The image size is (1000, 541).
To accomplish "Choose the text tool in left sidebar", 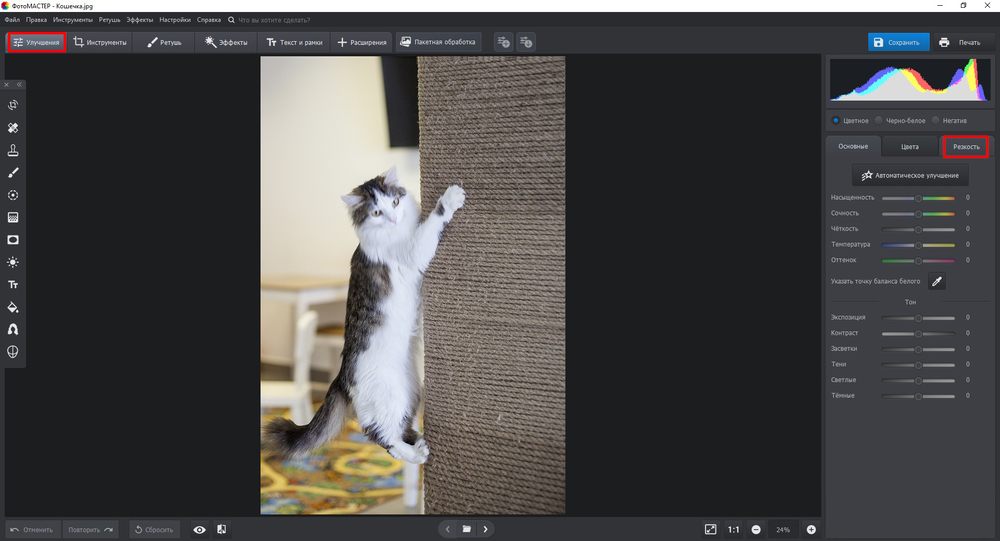I will (x=13, y=285).
